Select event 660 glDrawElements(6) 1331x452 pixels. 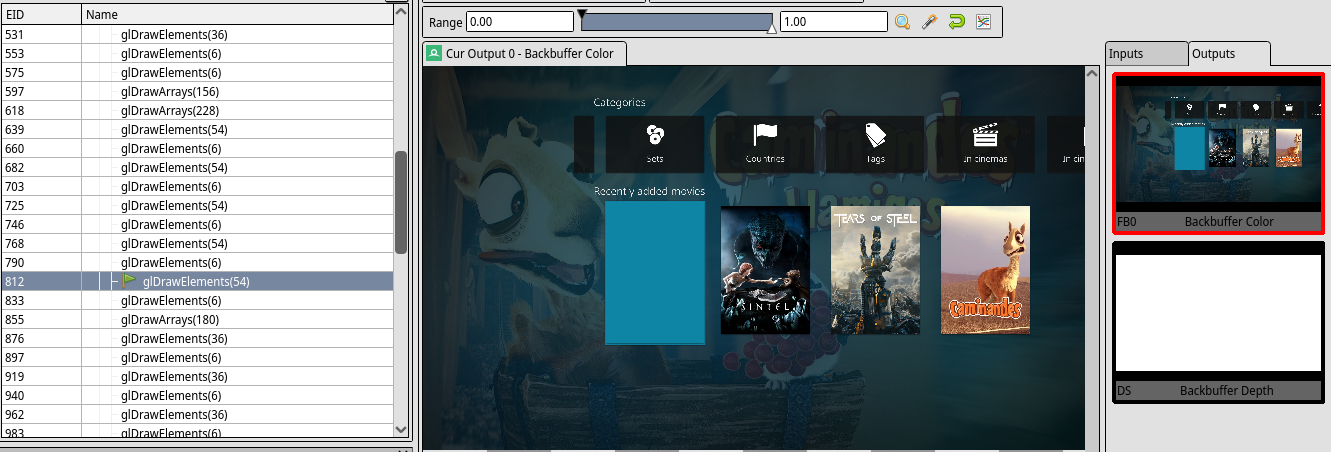pos(196,149)
